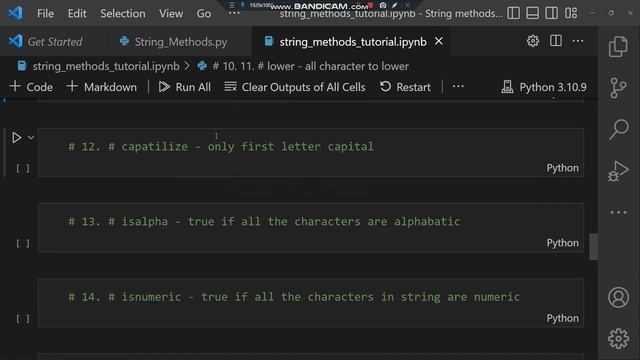
Task: Show additional activity bar views ellipsis
Action: 618,212
